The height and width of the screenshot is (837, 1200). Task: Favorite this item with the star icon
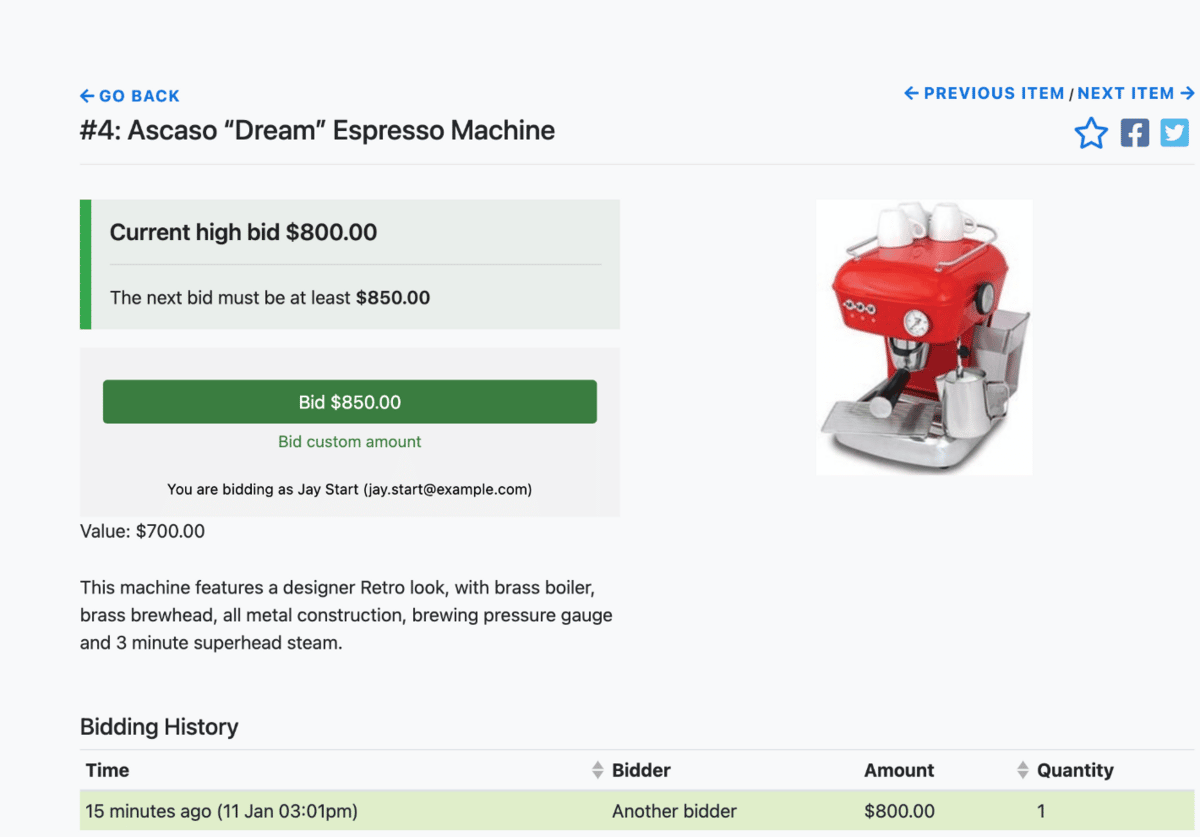pos(1091,133)
